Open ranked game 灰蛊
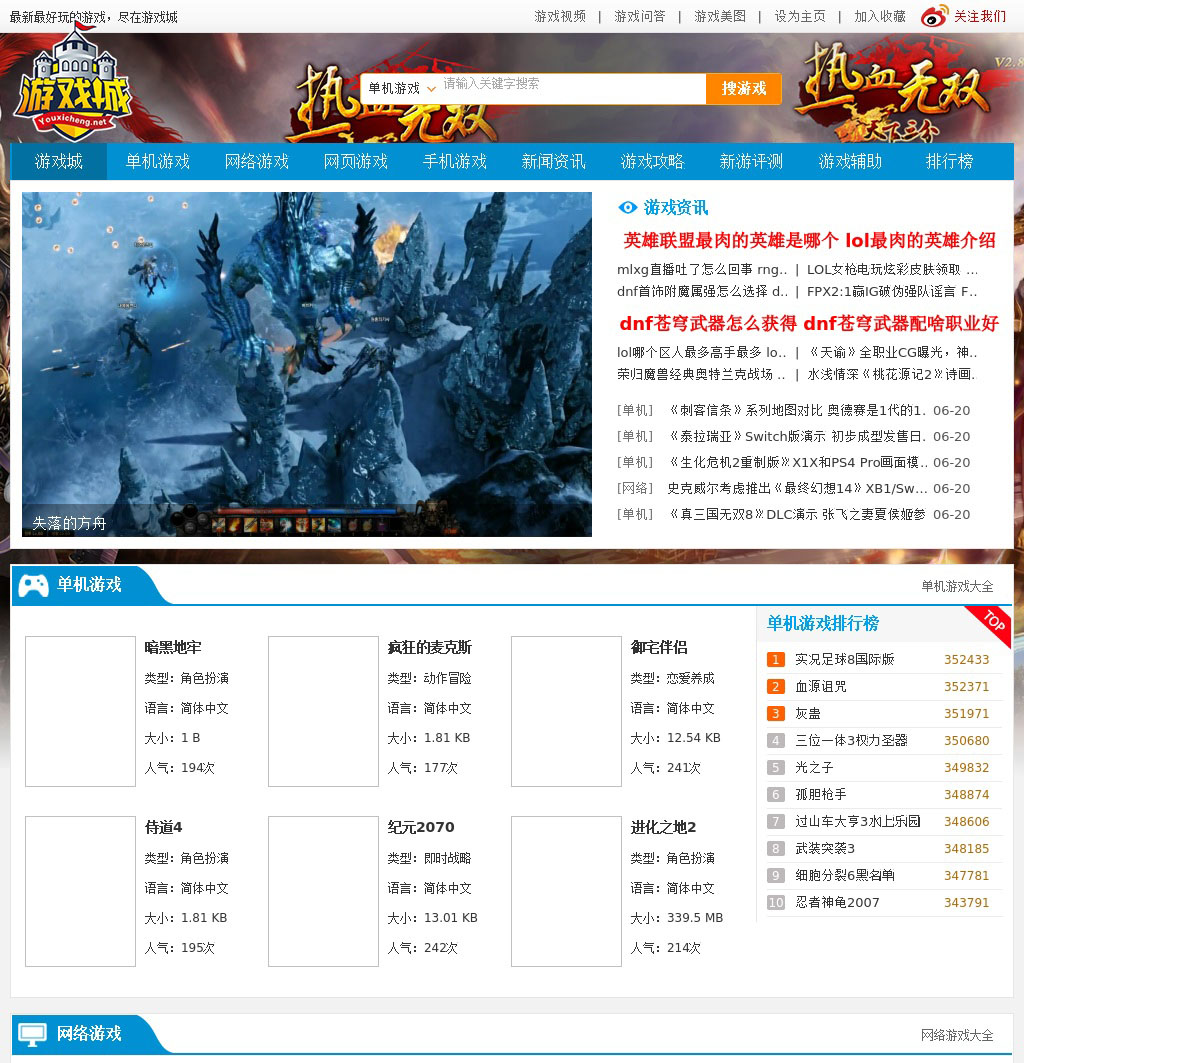Image resolution: width=1200 pixels, height=1063 pixels. (808, 713)
